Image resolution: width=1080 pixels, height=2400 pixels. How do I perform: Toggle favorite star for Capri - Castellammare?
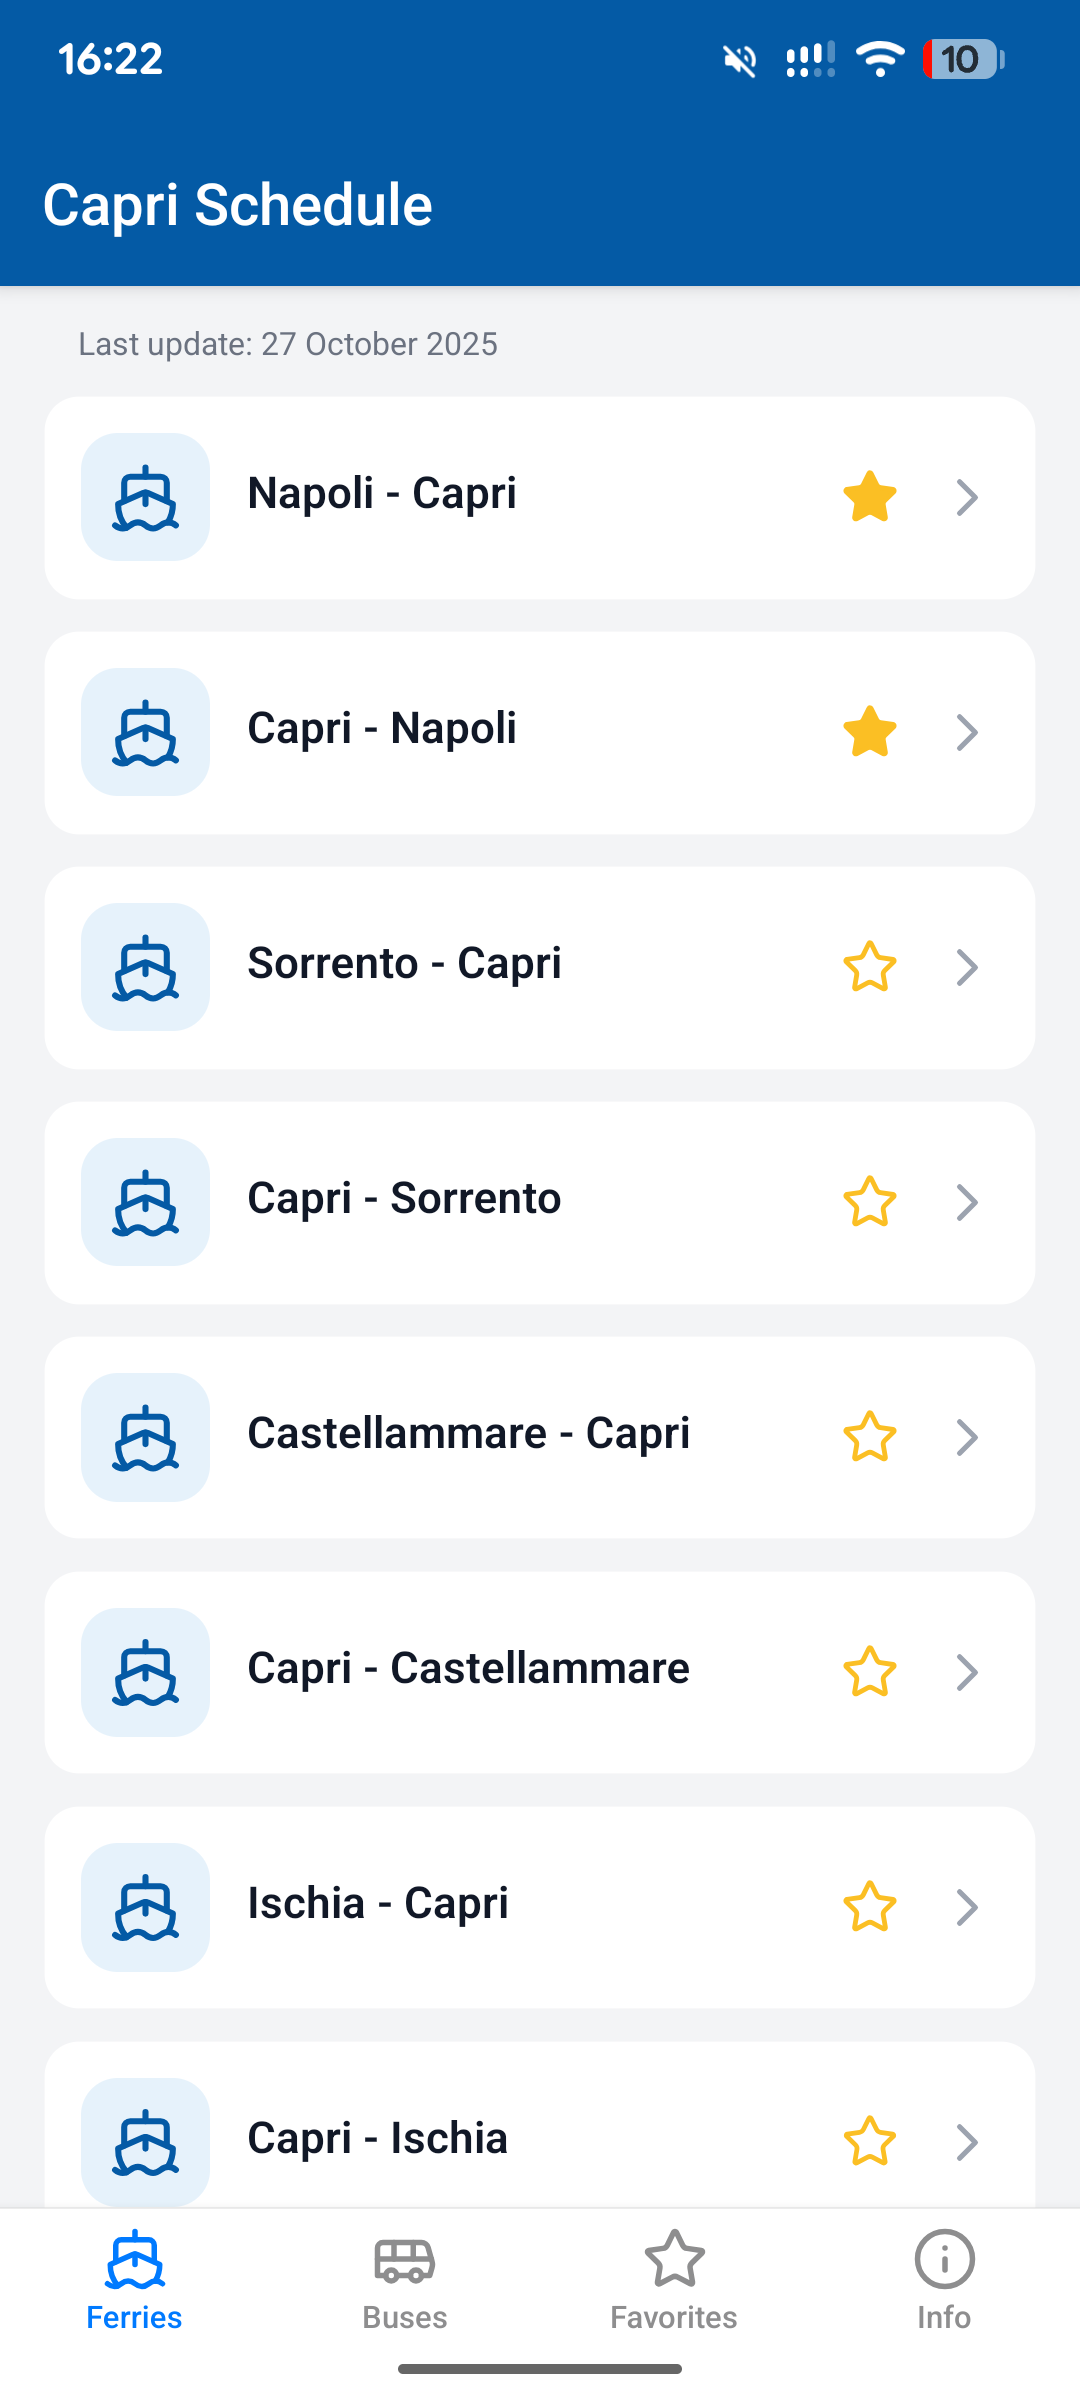(869, 1672)
